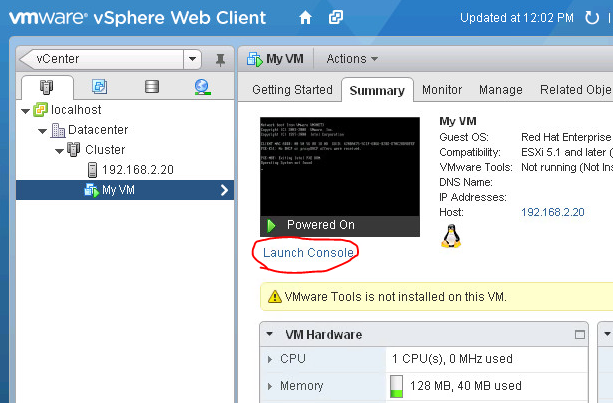Click the 'Updated at 12:02 PM' text
Viewport: 613px width, 403px height.
click(x=517, y=18)
